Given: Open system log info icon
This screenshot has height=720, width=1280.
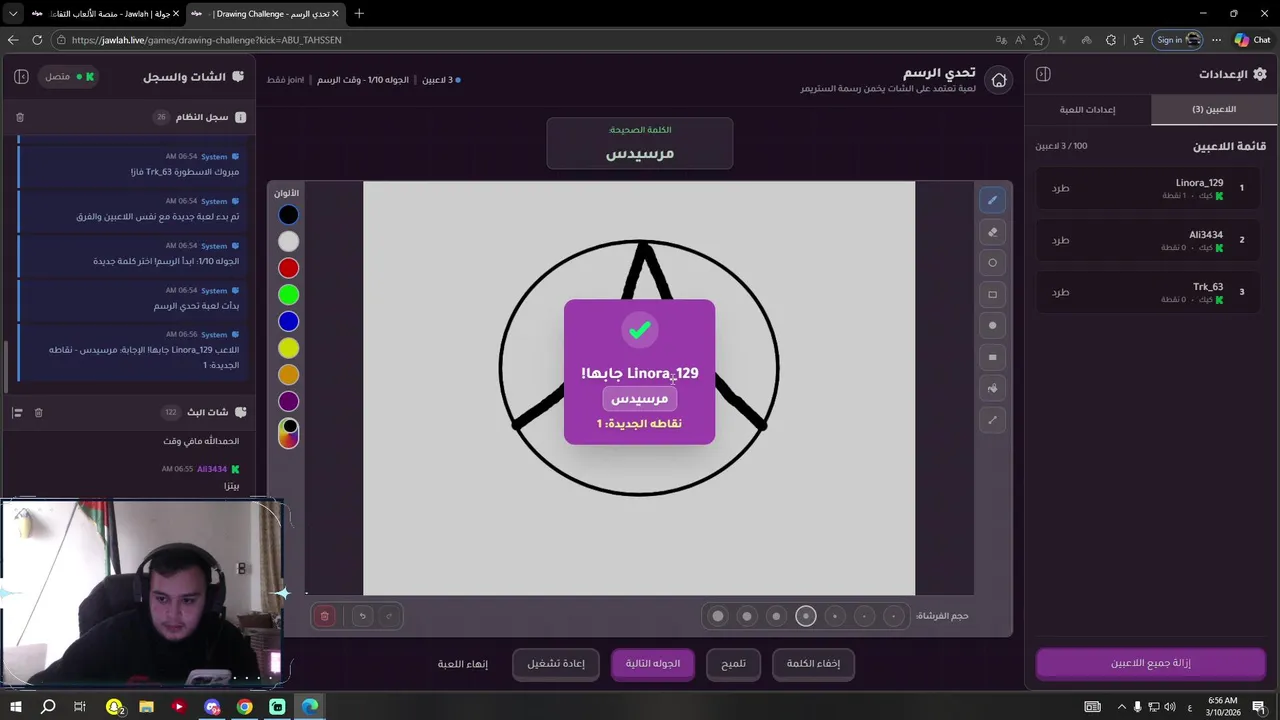Looking at the screenshot, I should tap(240, 117).
